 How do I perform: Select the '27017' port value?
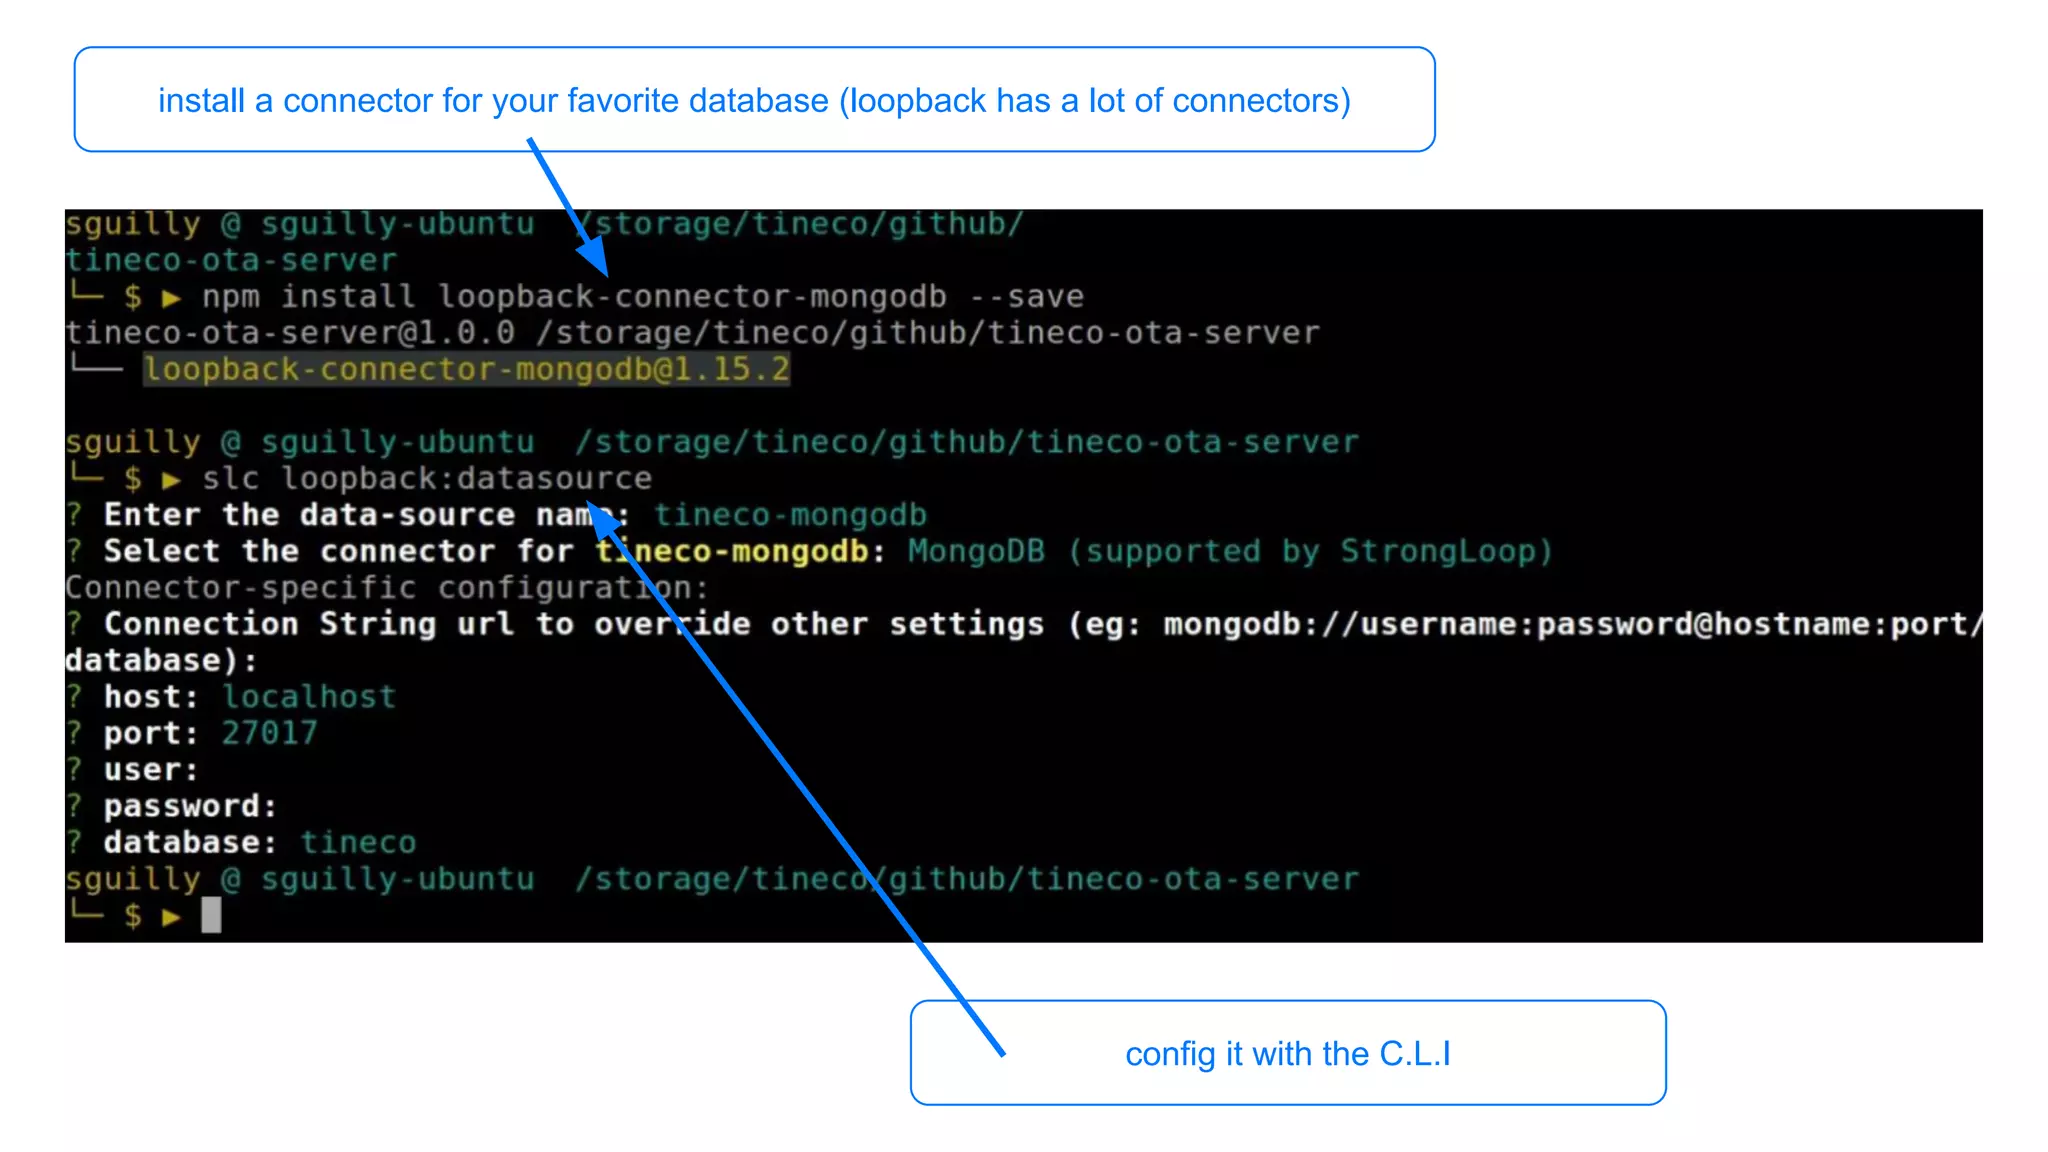point(269,733)
